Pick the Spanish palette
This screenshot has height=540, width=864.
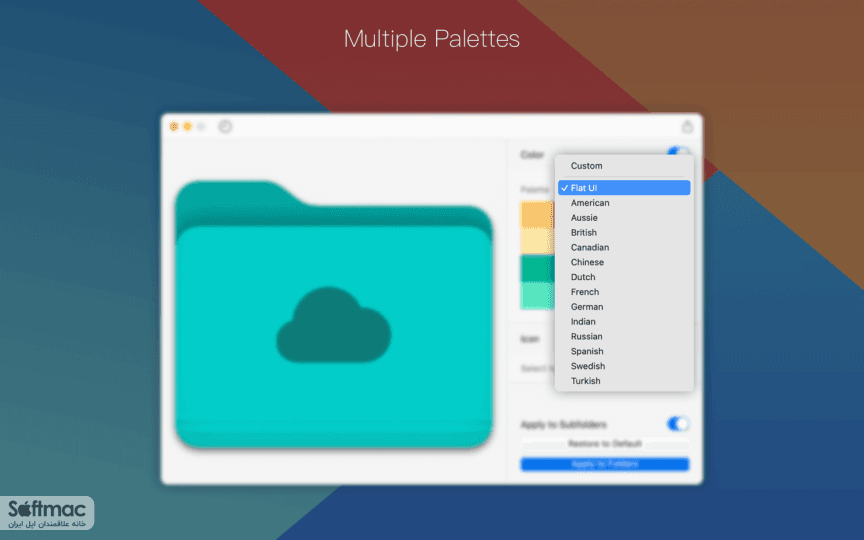(624, 352)
